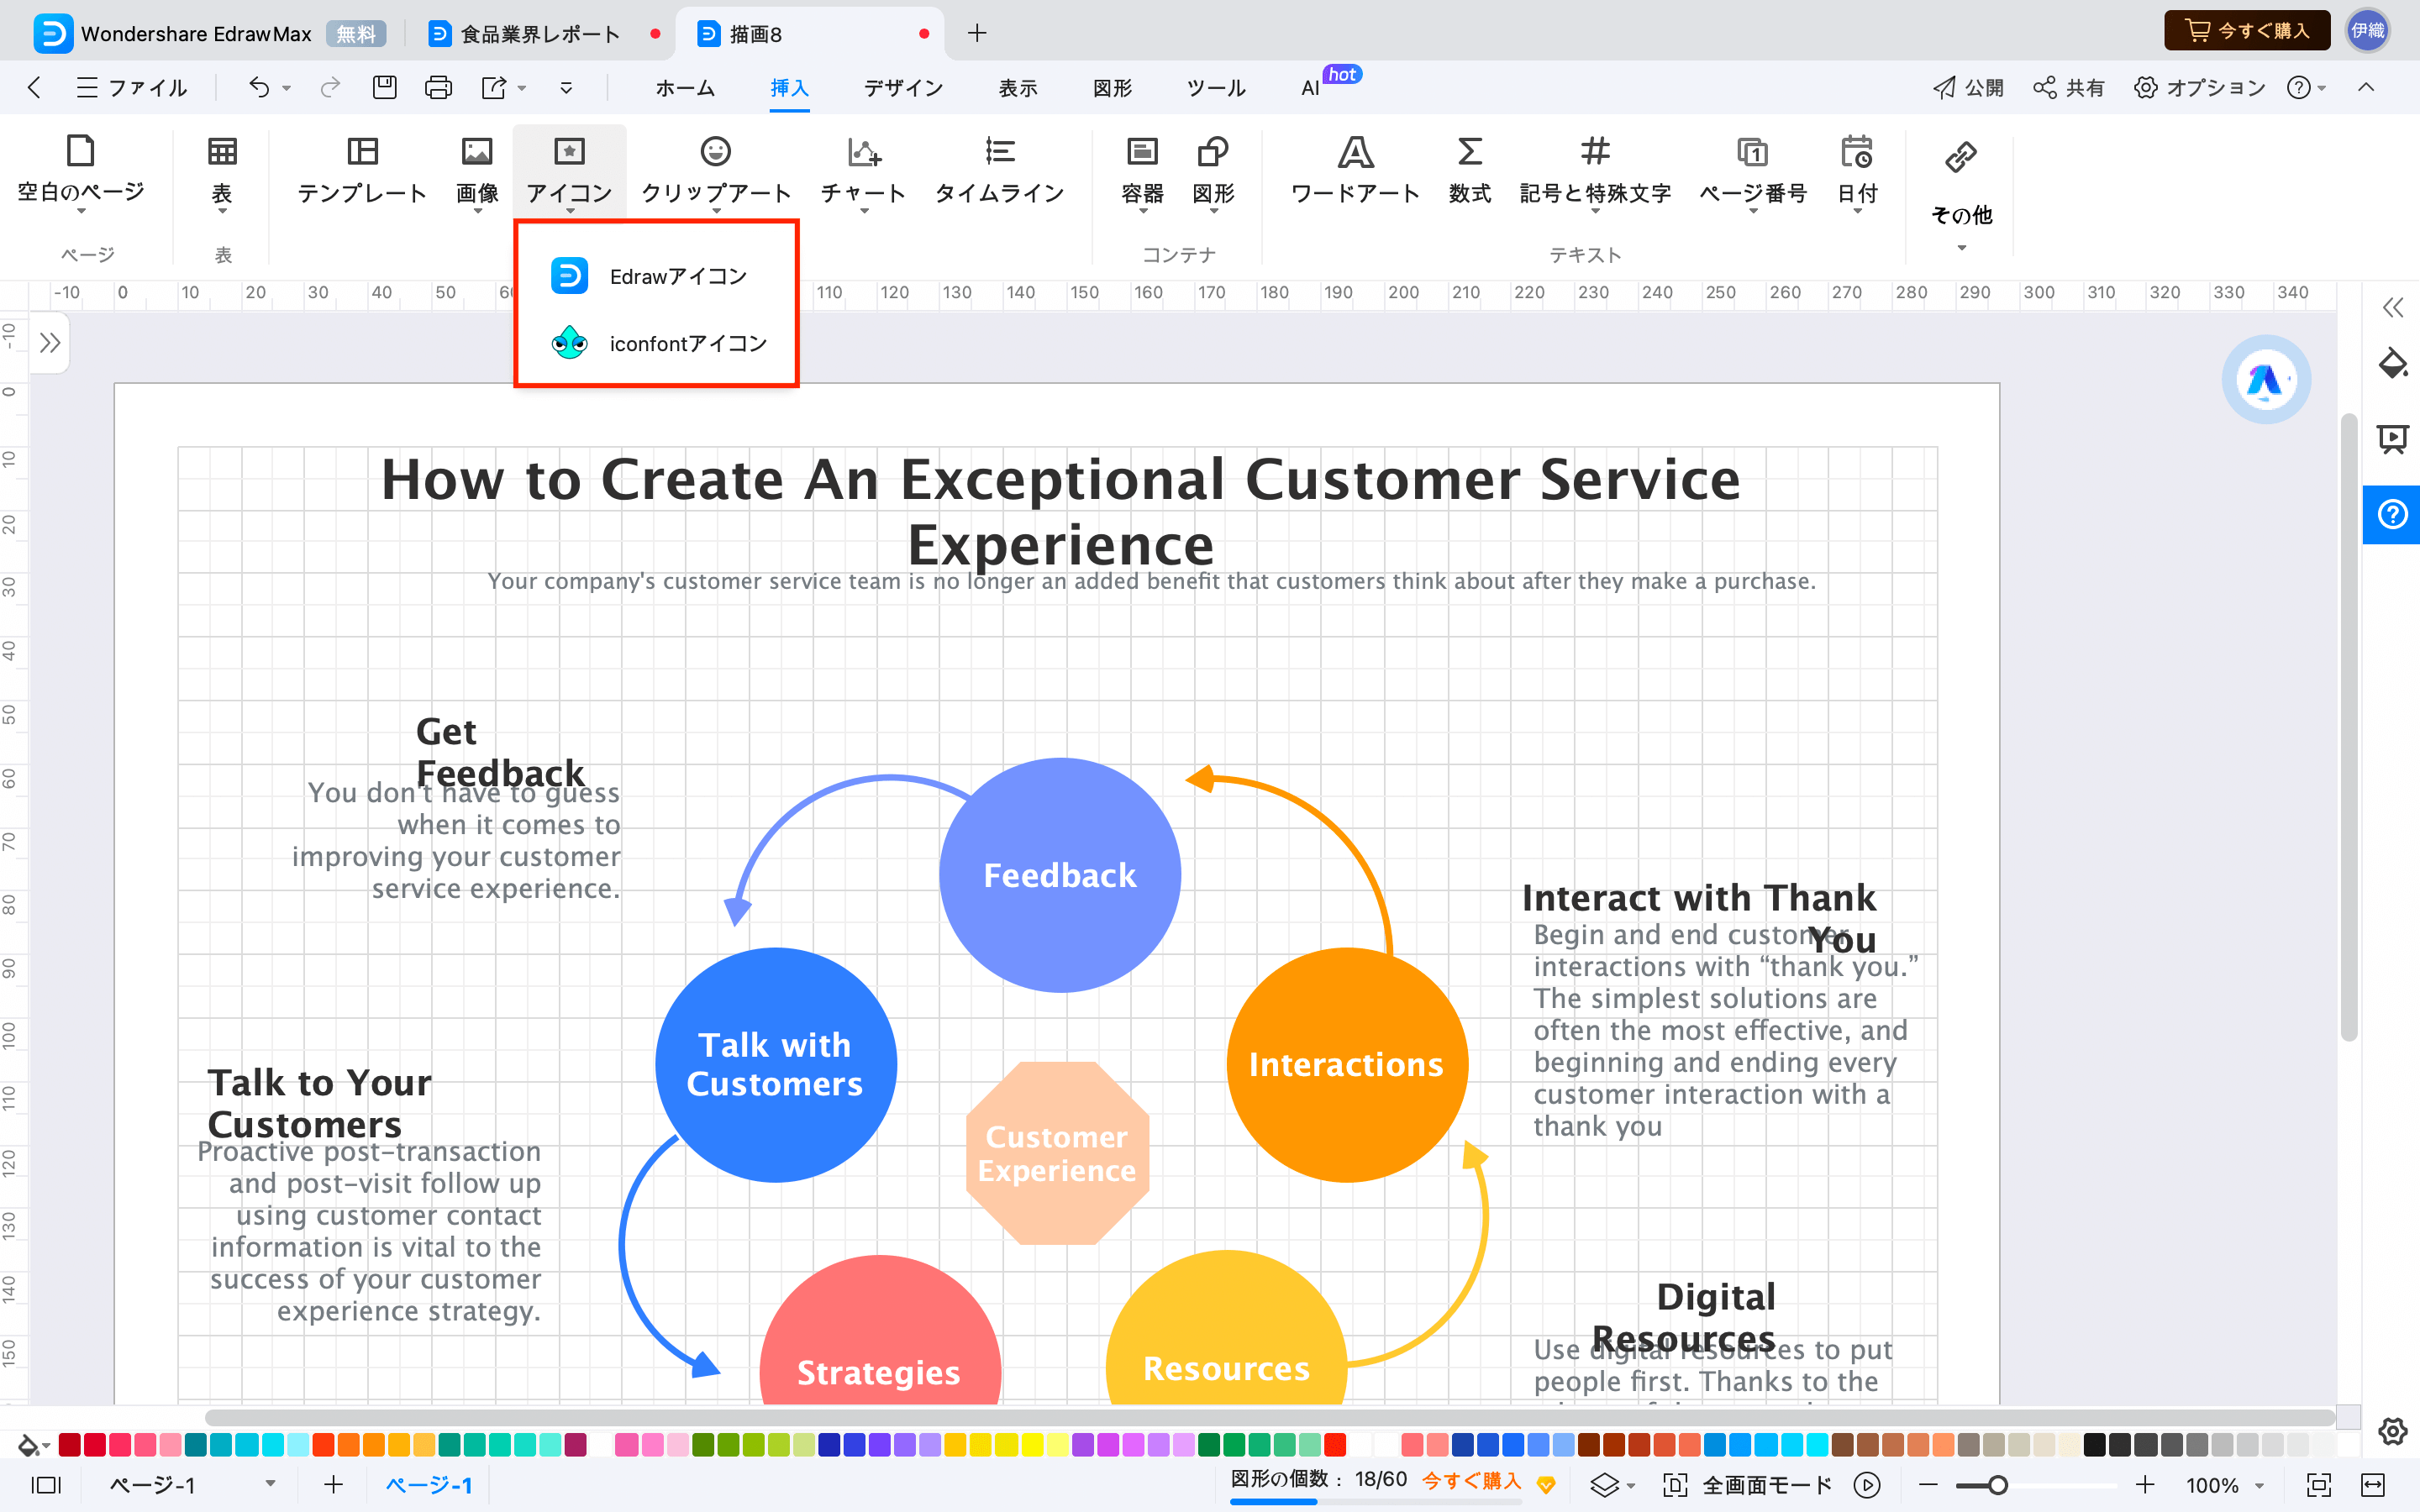Select iconfontアイコン from dropdown
The height and width of the screenshot is (1512, 2420).
pyautogui.click(x=656, y=344)
